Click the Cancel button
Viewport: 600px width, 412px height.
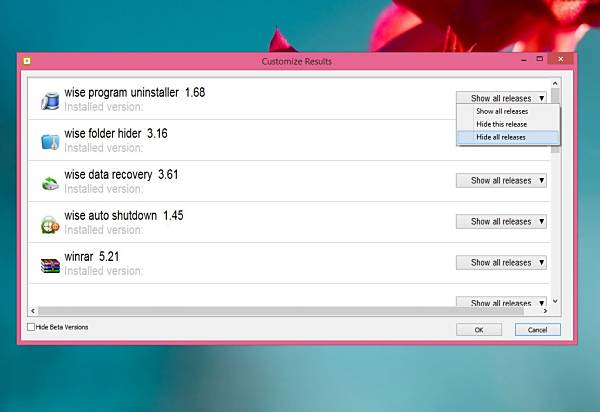(538, 330)
